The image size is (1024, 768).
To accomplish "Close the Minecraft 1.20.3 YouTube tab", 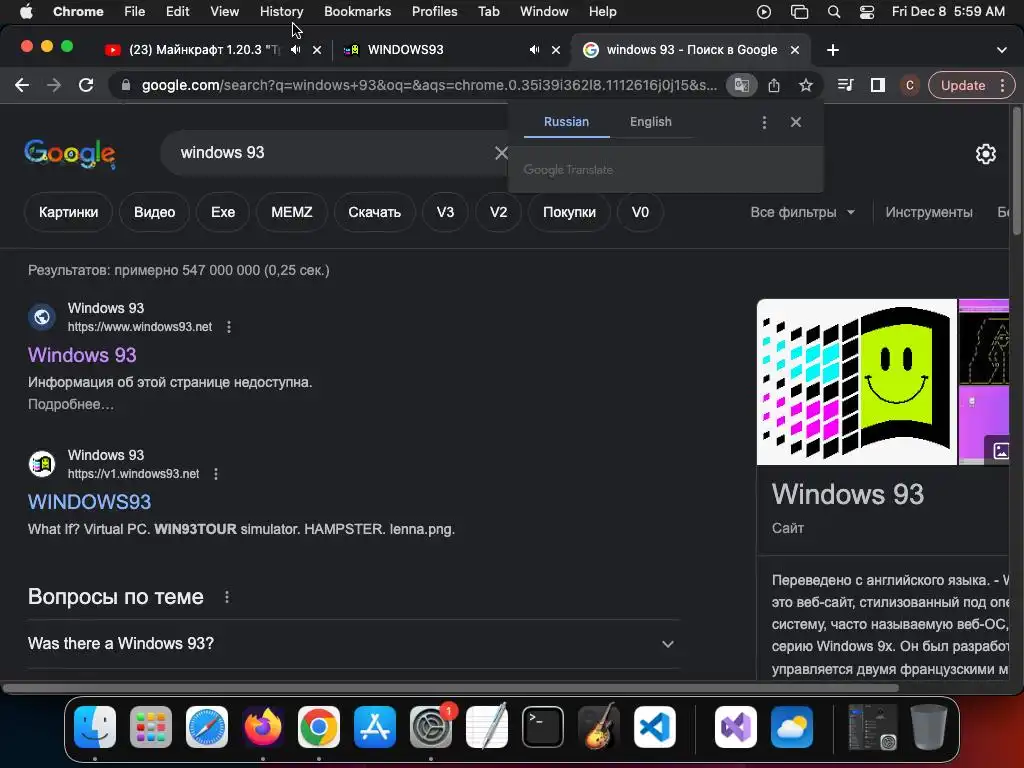I will click(317, 50).
